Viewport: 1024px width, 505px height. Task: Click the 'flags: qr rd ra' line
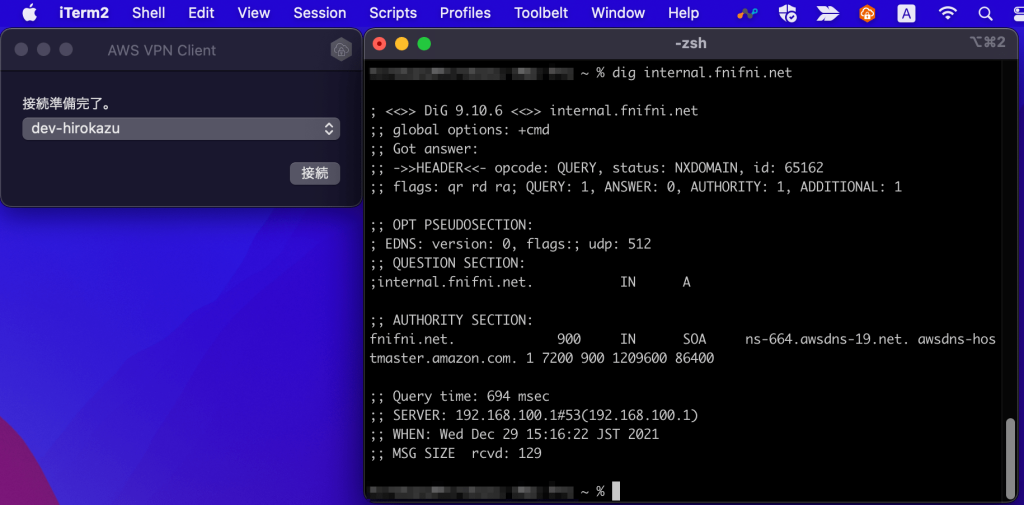pos(636,187)
